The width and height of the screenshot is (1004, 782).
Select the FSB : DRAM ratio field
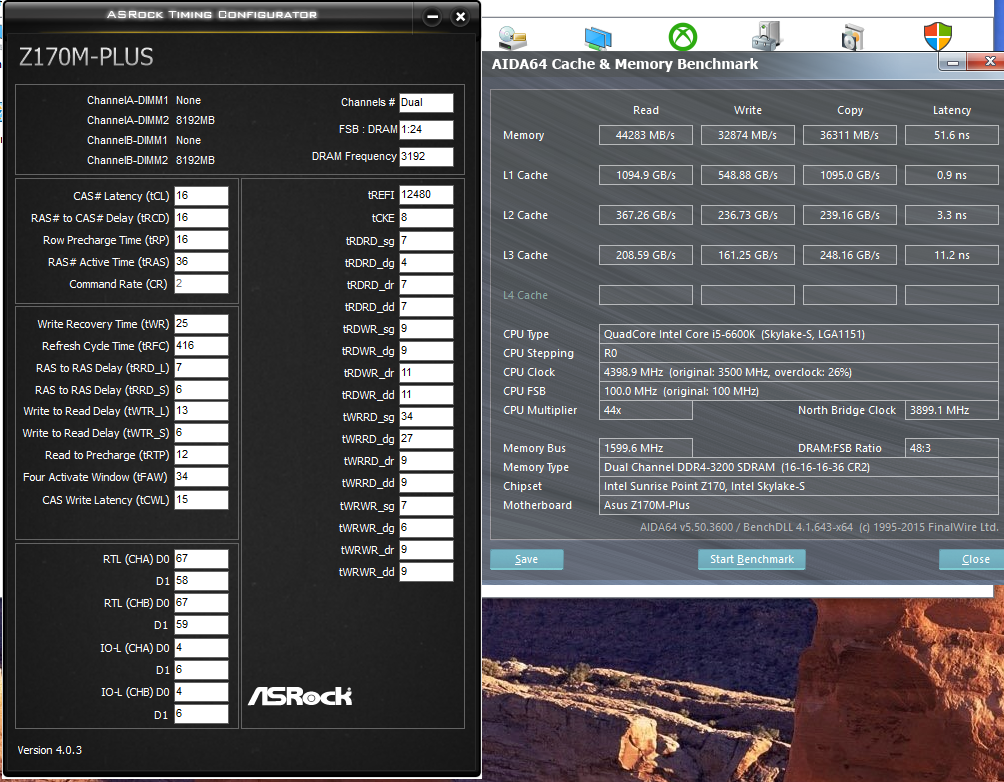coord(426,129)
